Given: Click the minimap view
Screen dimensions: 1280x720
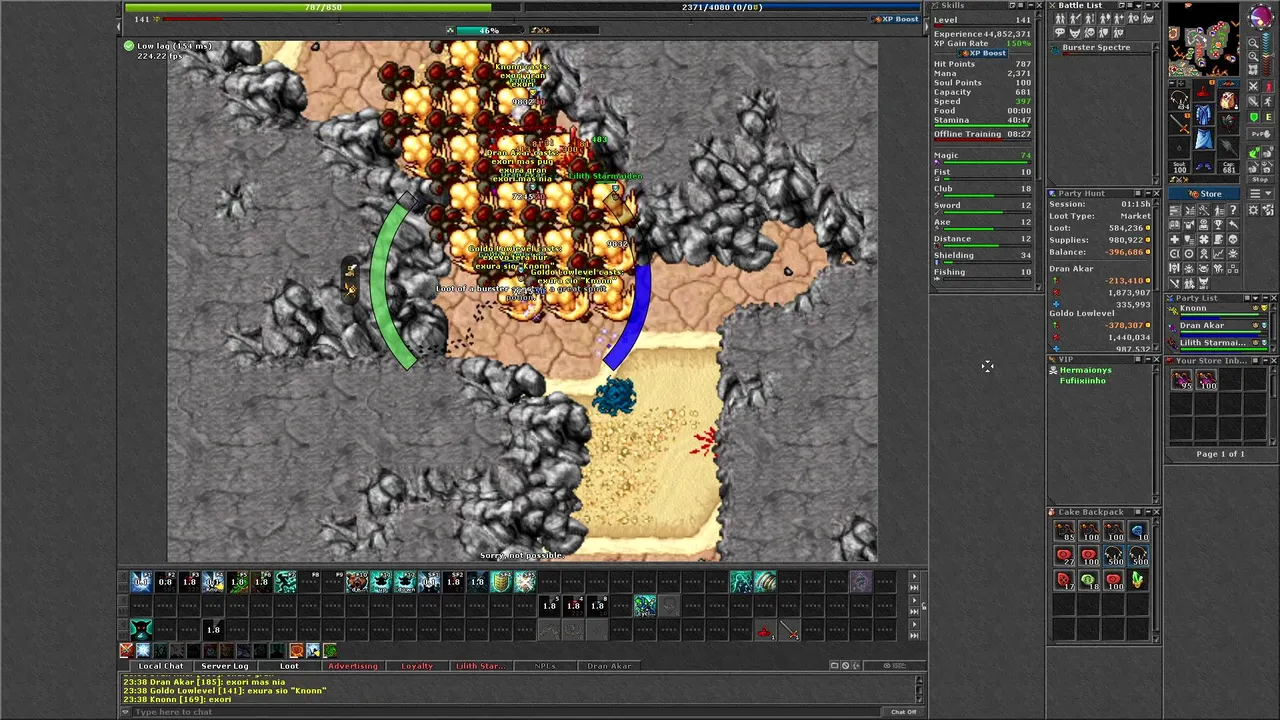Looking at the screenshot, I should point(1203,40).
